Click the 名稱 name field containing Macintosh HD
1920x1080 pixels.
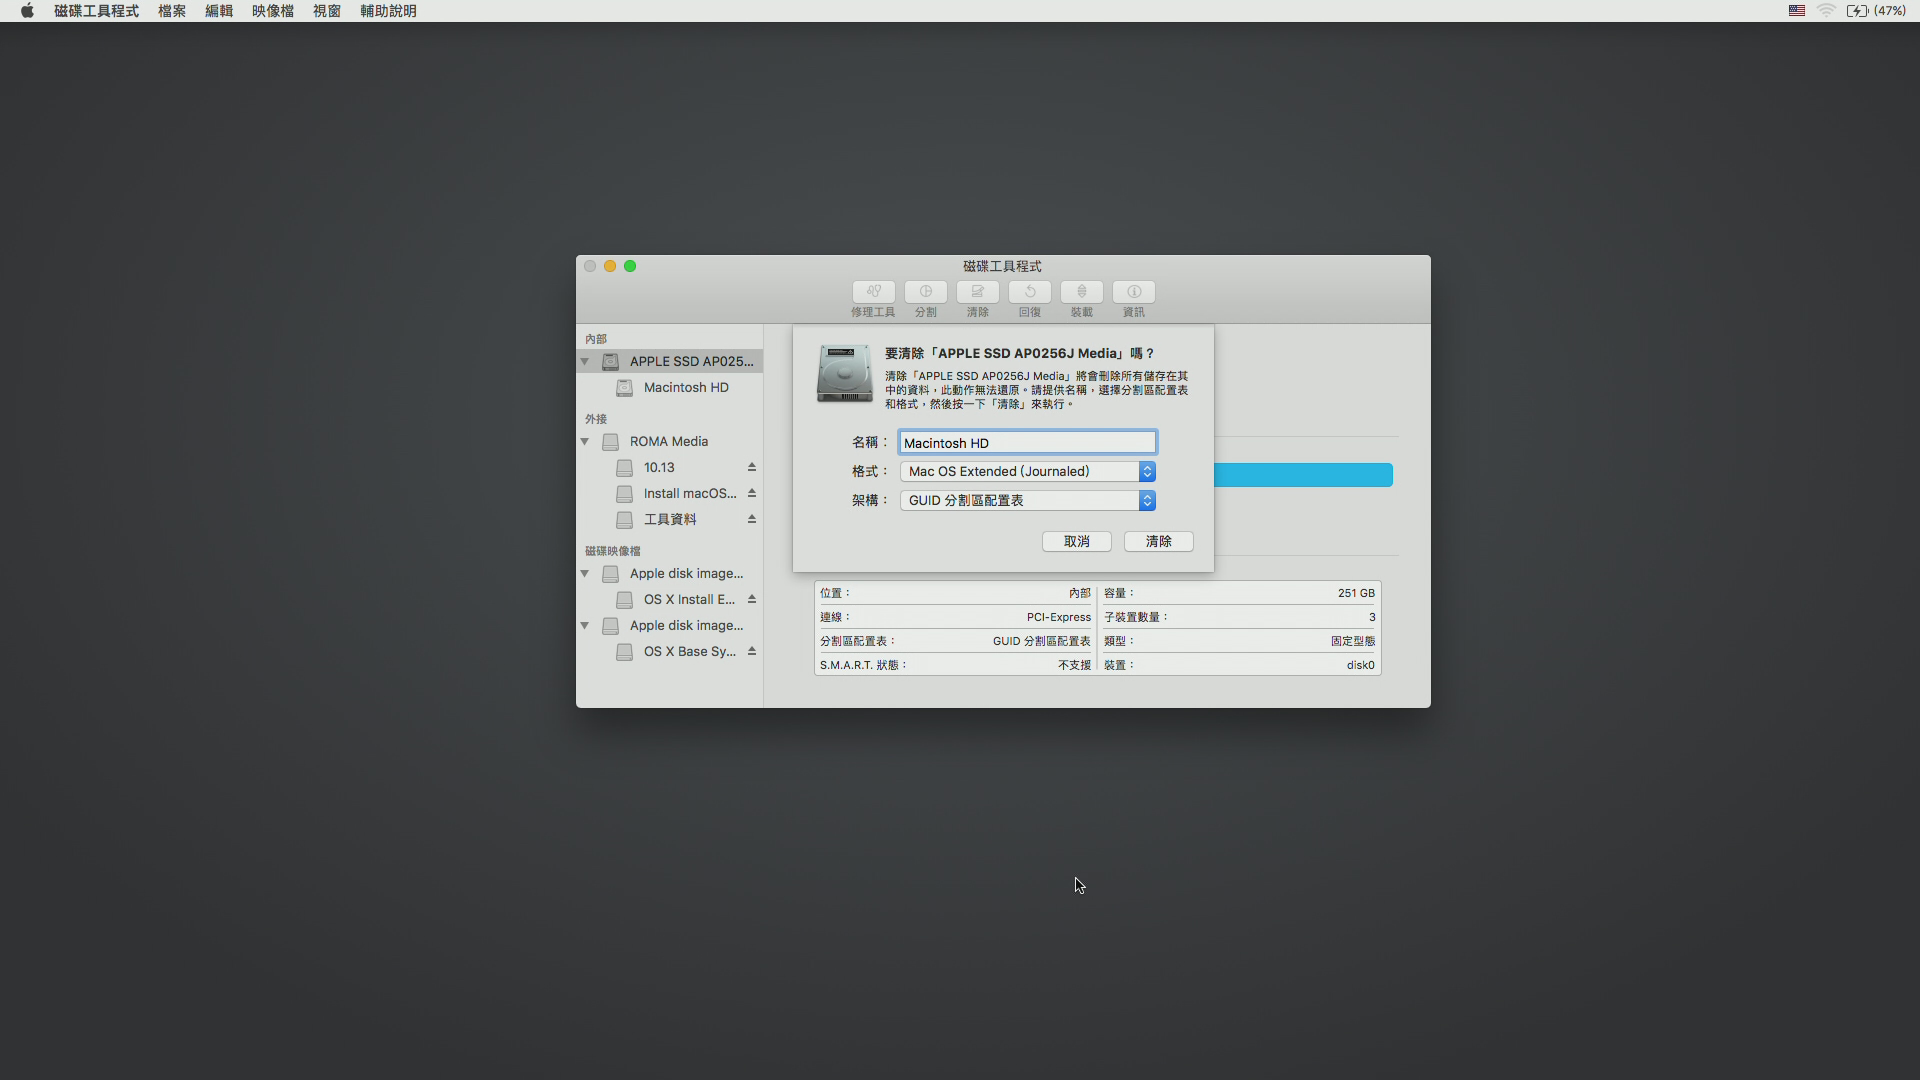click(1028, 442)
